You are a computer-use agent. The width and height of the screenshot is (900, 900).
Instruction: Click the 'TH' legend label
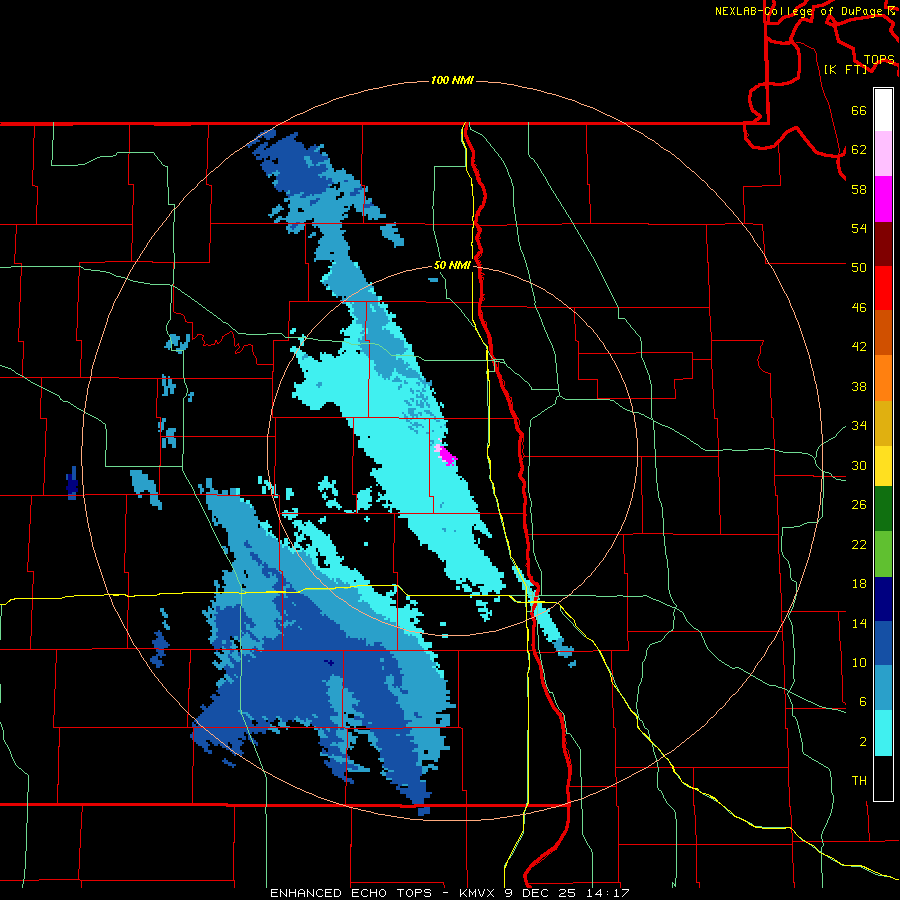click(x=859, y=781)
